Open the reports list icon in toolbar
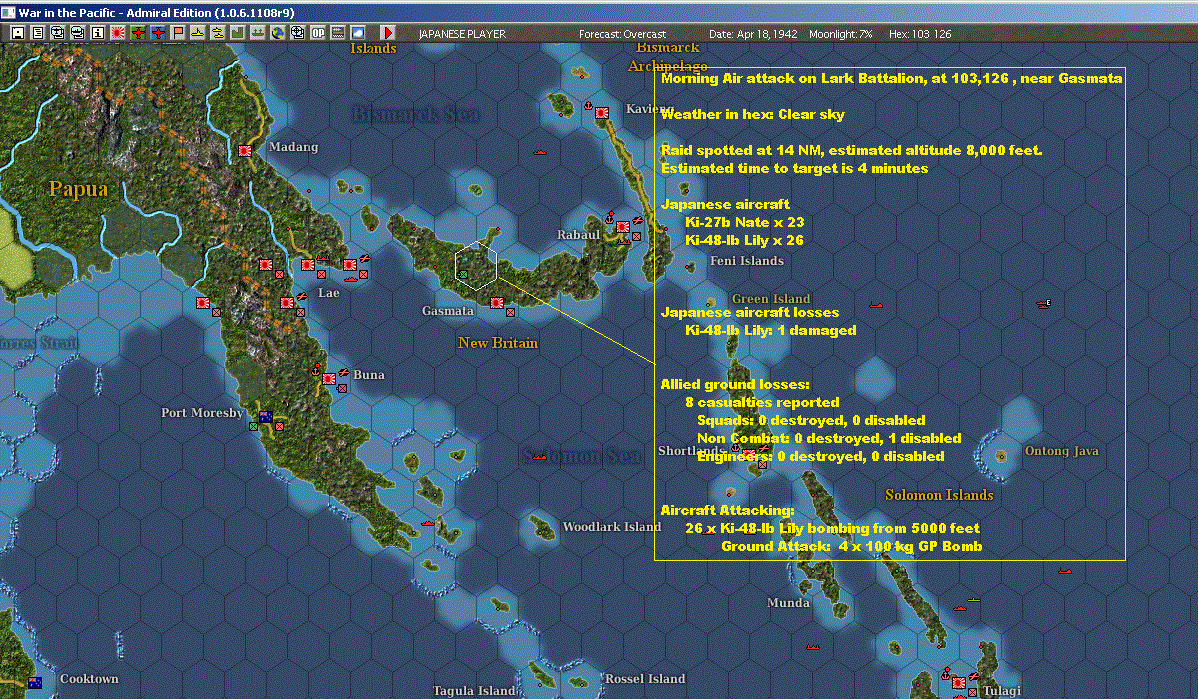1198x699 pixels. tap(37, 33)
